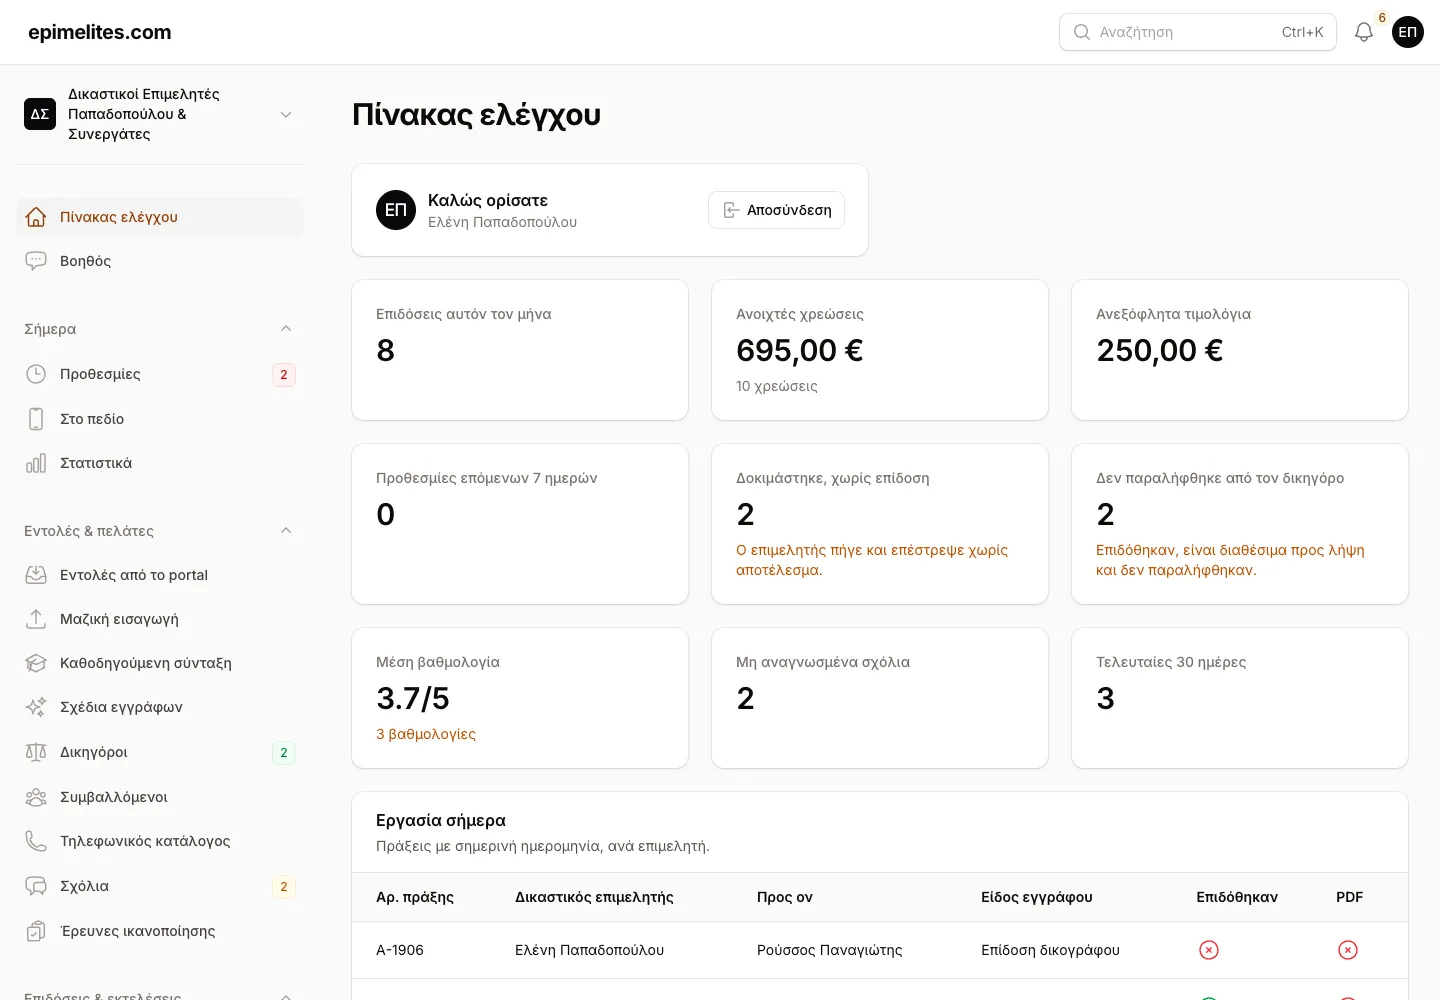The image size is (1440, 1000).
Task: Click the handset icon beside Τηλεφωνικός κατάλογος
Action: [x=36, y=841]
